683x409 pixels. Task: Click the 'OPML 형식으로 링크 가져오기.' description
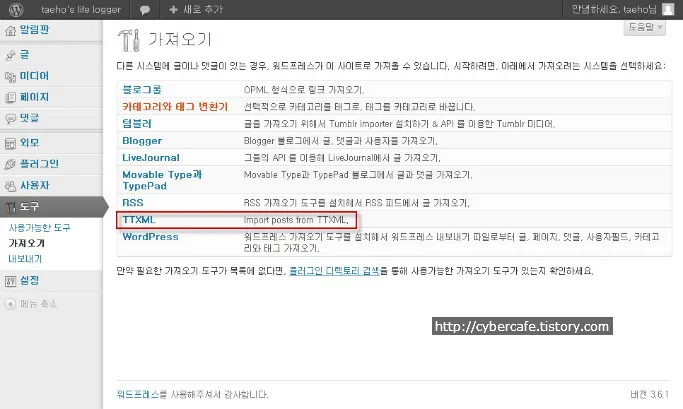click(x=304, y=90)
